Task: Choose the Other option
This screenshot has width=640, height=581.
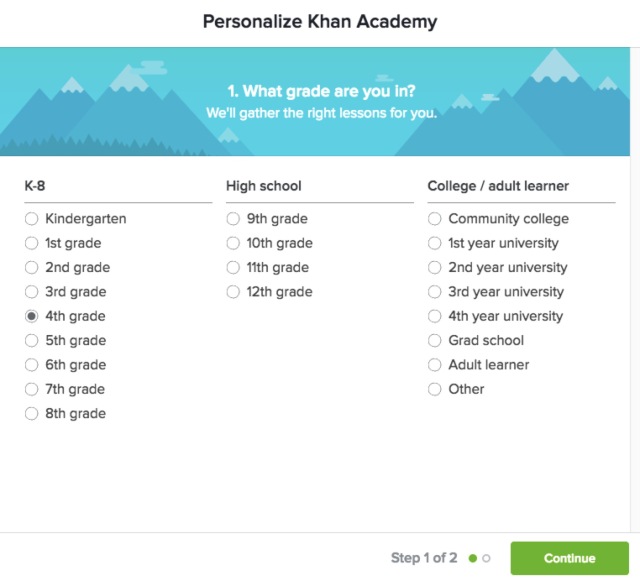Action: tap(435, 389)
